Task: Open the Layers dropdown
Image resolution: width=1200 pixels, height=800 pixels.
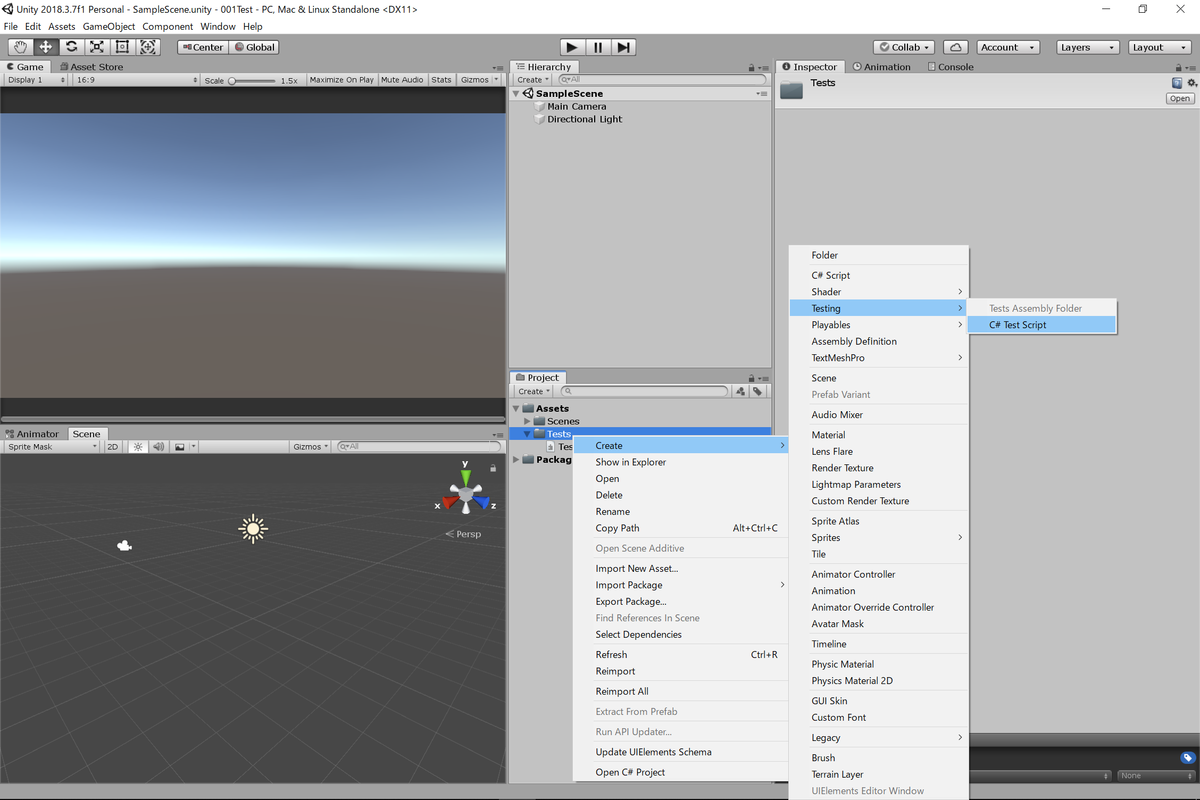Action: point(1088,47)
